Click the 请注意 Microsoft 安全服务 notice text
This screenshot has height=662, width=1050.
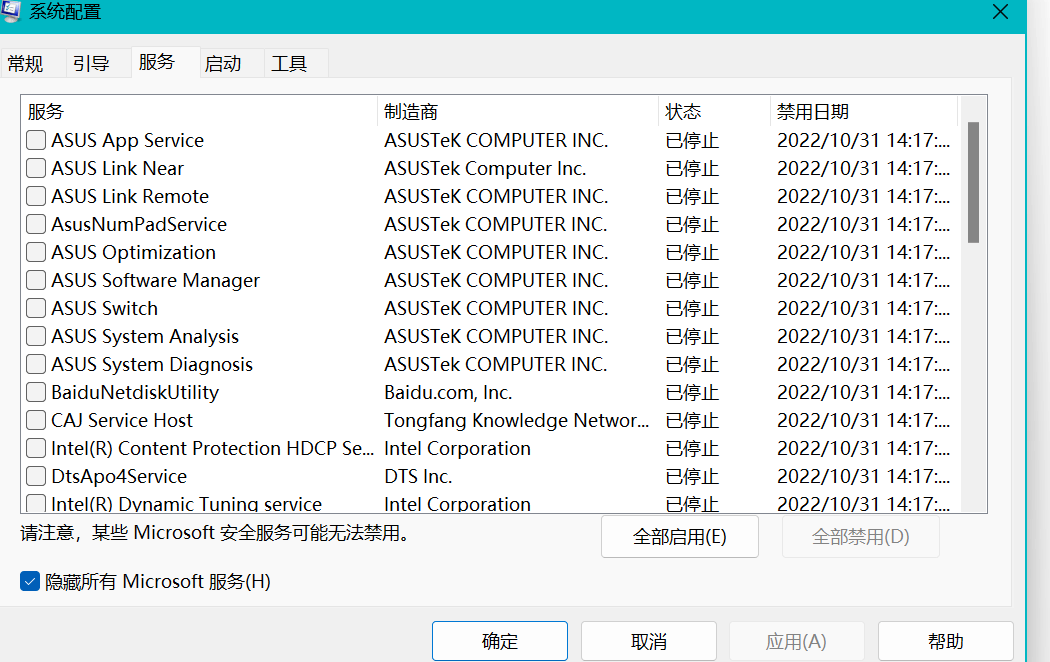pyautogui.click(x=214, y=533)
